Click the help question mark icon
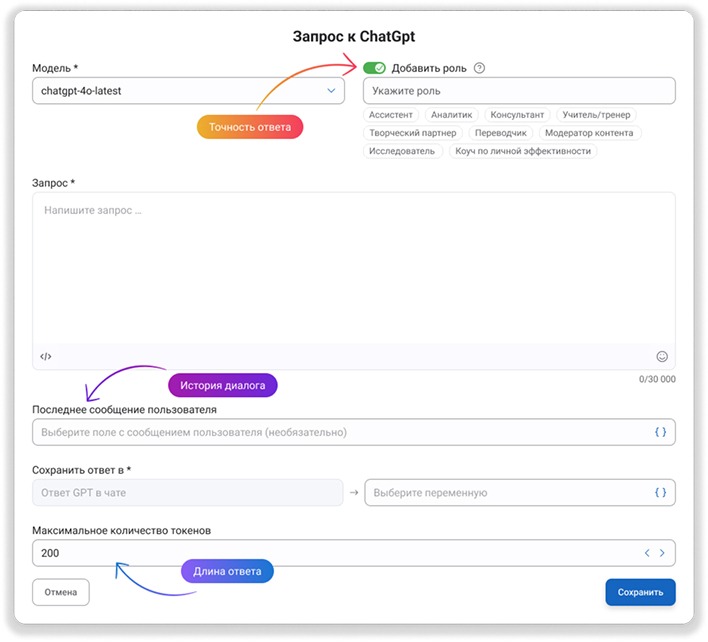The height and width of the screenshot is (642, 708). (x=480, y=69)
